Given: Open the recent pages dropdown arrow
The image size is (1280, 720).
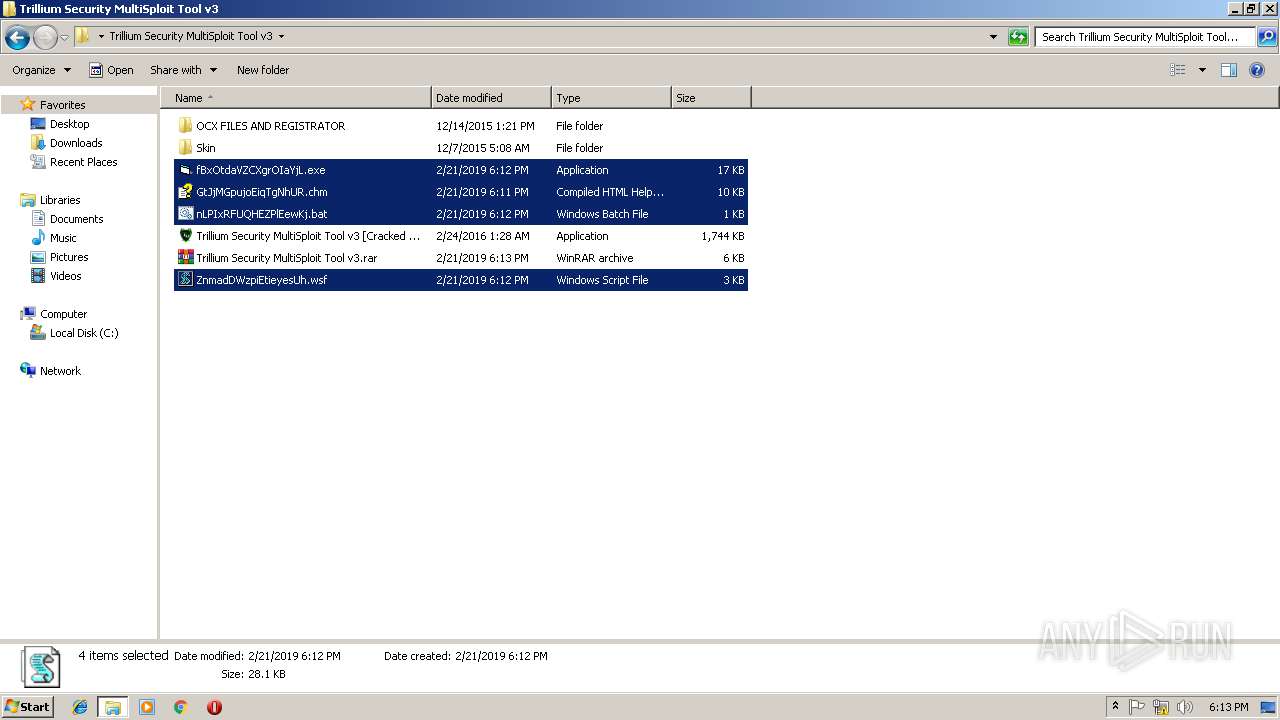Looking at the screenshot, I should click(65, 38).
